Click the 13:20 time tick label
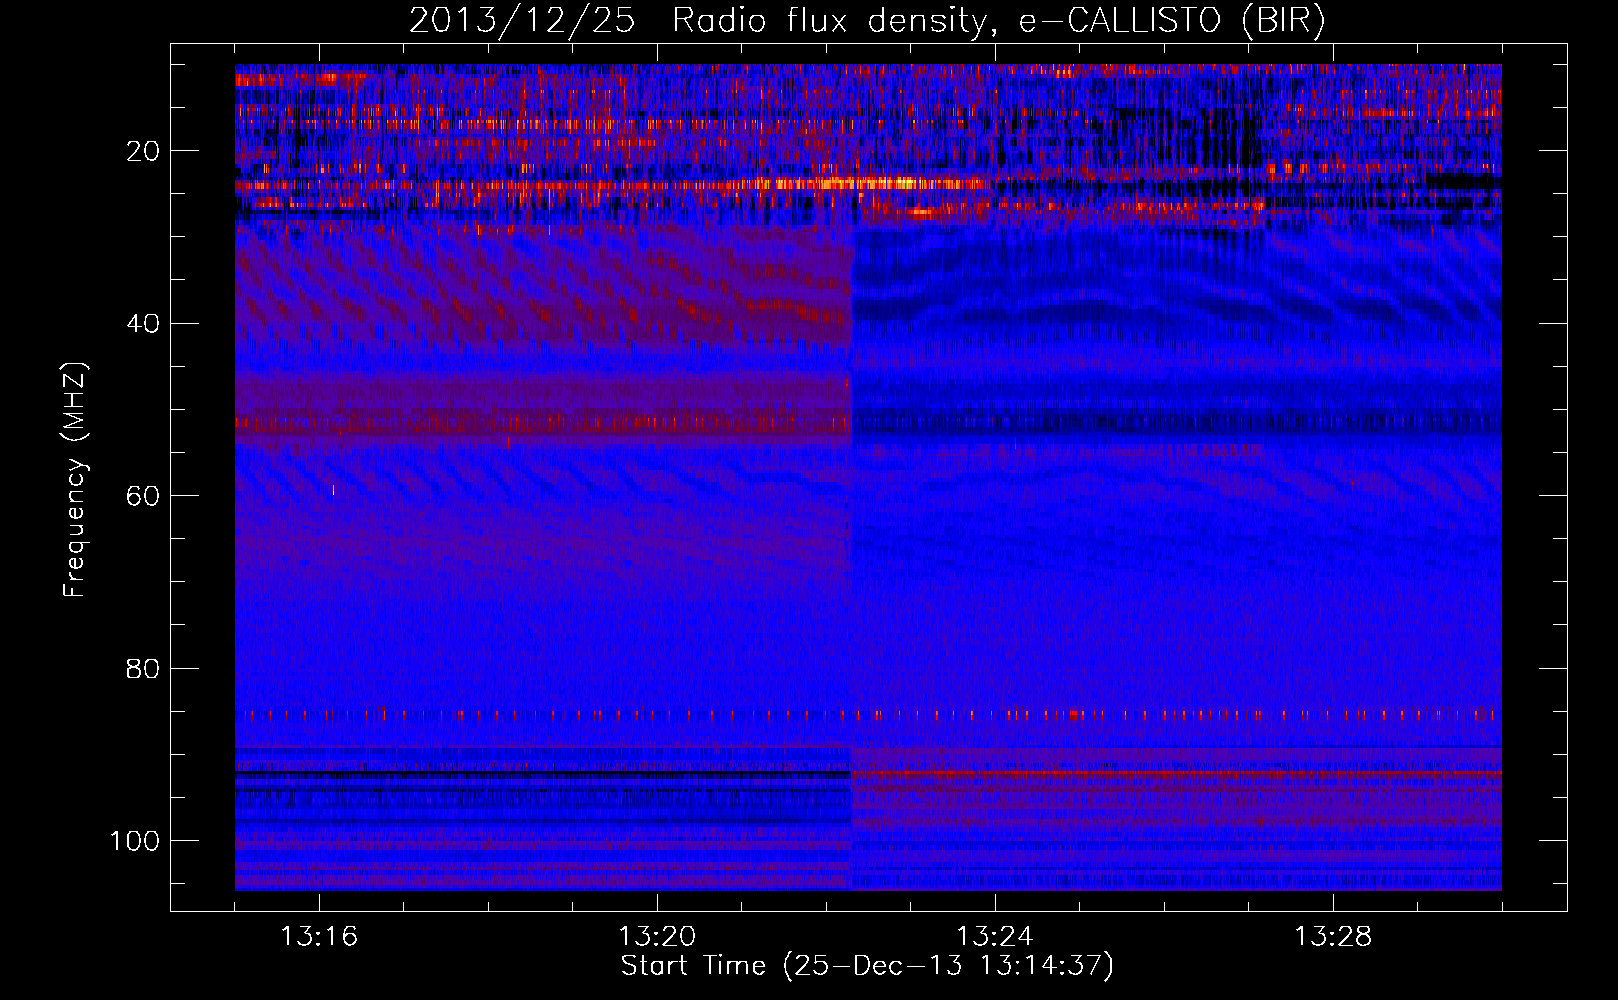This screenshot has height=1000, width=1618. pyautogui.click(x=657, y=937)
